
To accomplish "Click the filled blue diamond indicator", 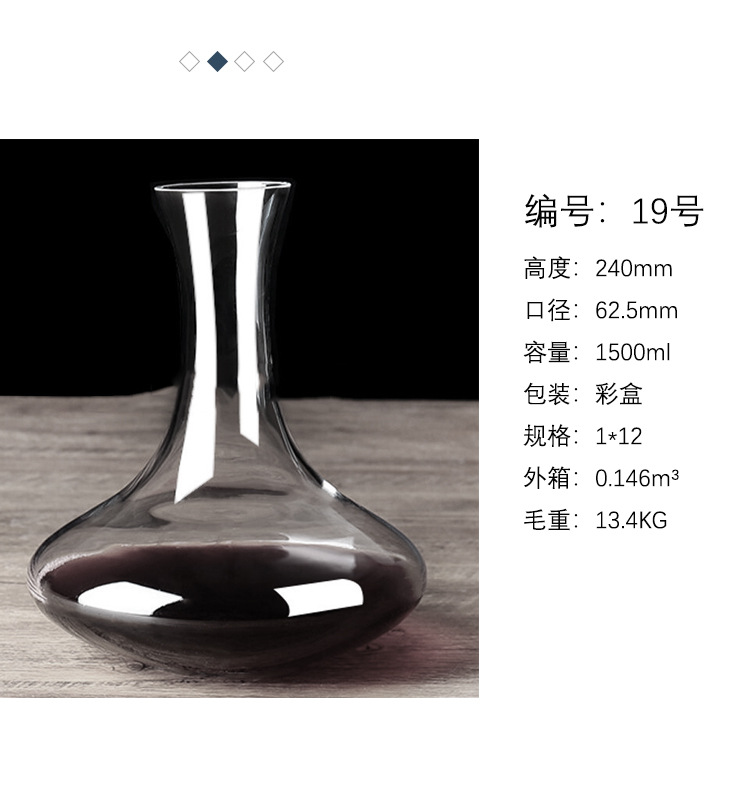I will coord(218,62).
